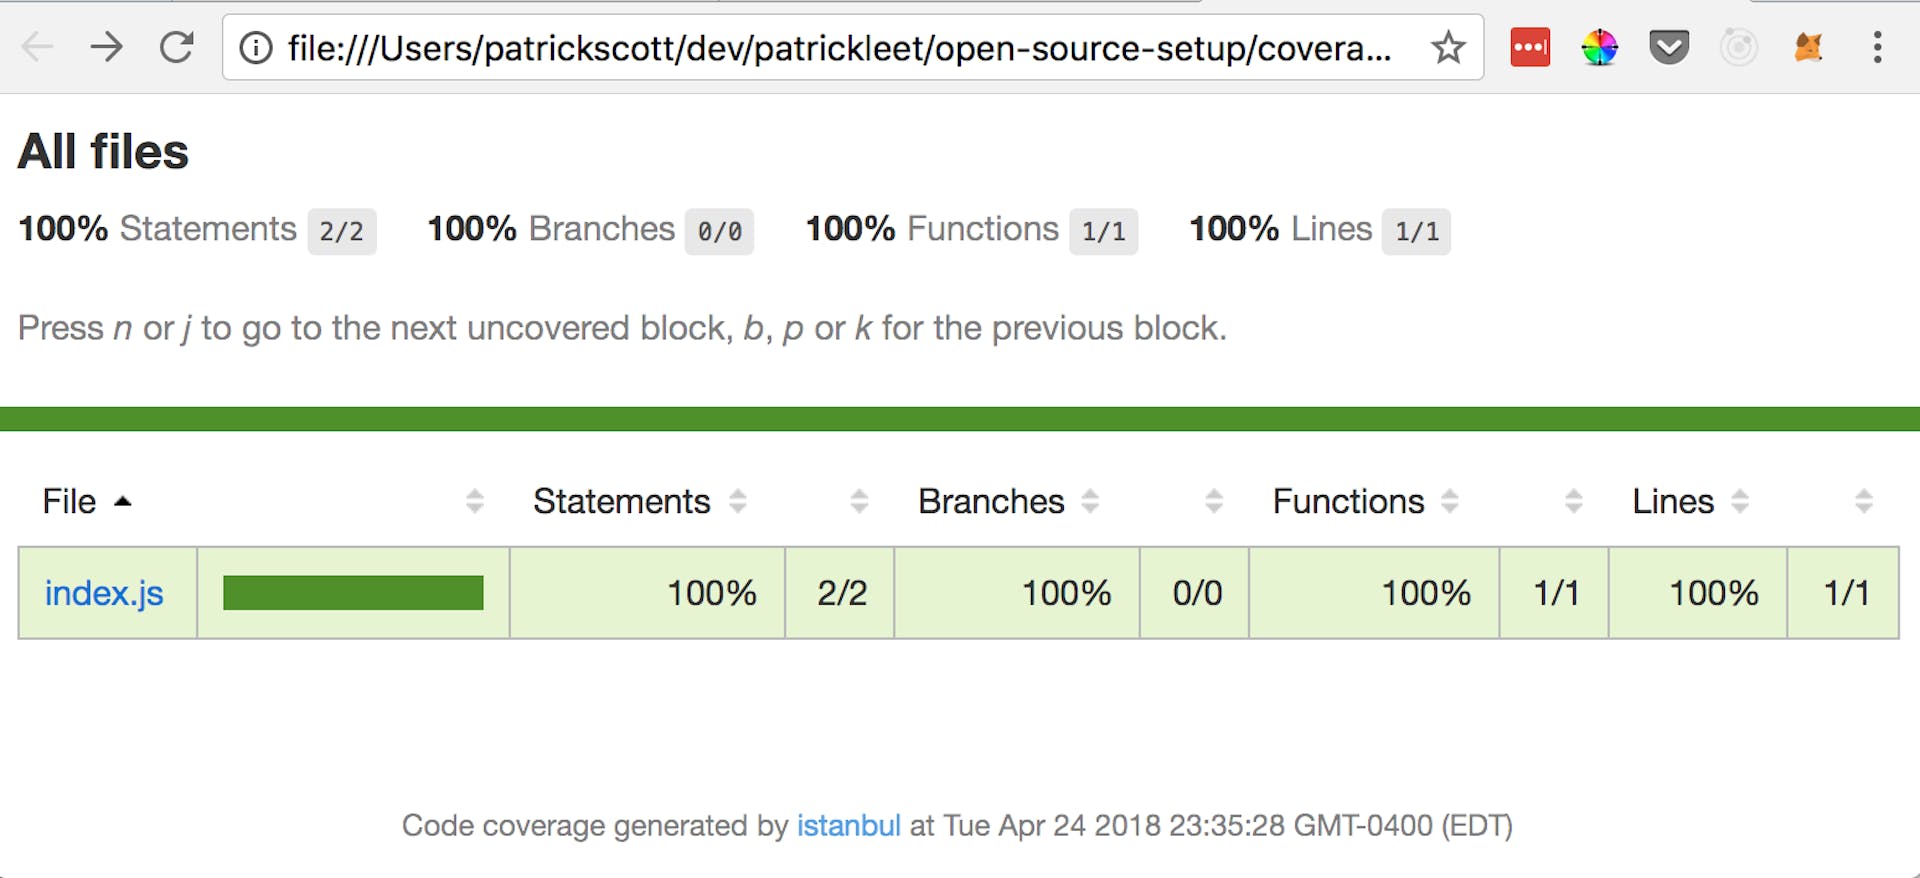
Task: Open the LastPass extension
Action: click(x=1530, y=47)
